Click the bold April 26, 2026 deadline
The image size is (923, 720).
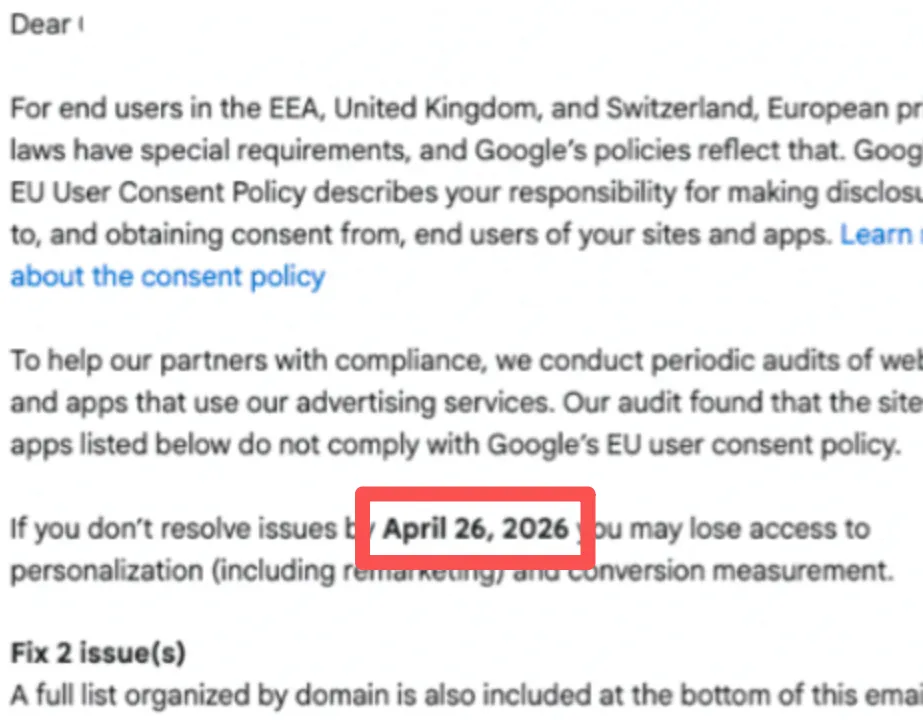coord(476,528)
